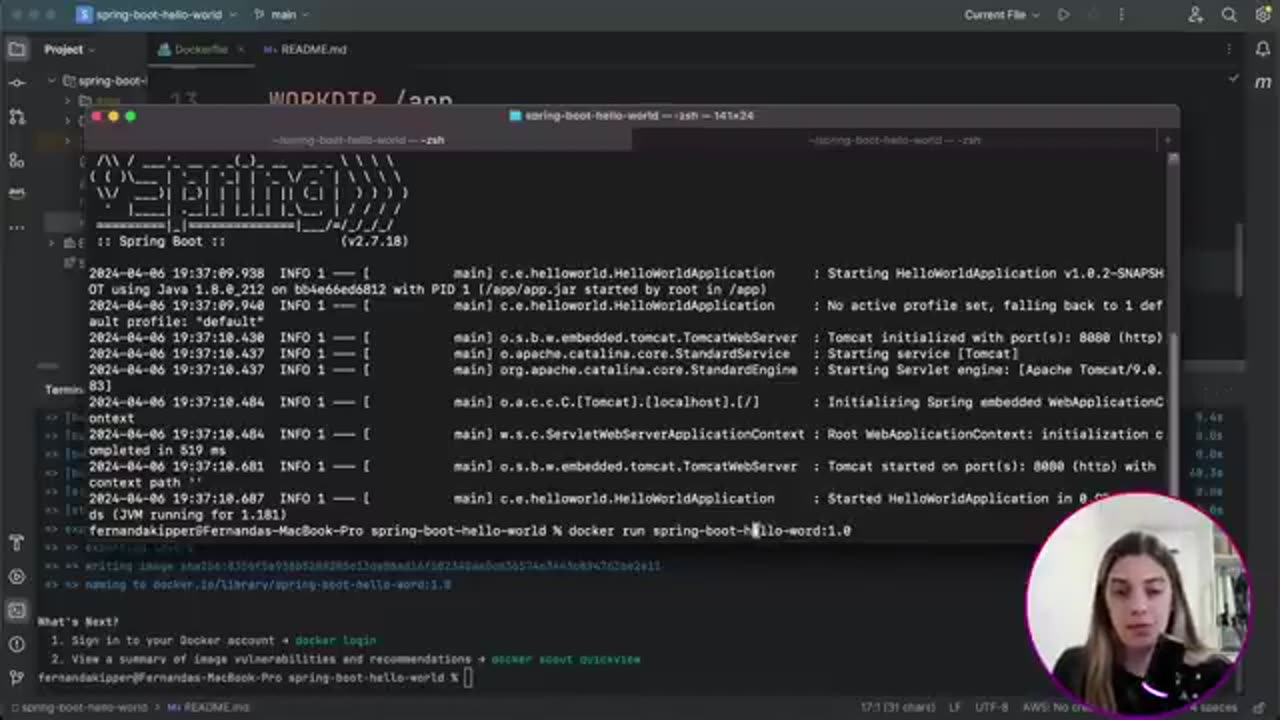Collapse the spring-boot-hello-world root tree node
The image size is (1280, 720).
coord(52,81)
